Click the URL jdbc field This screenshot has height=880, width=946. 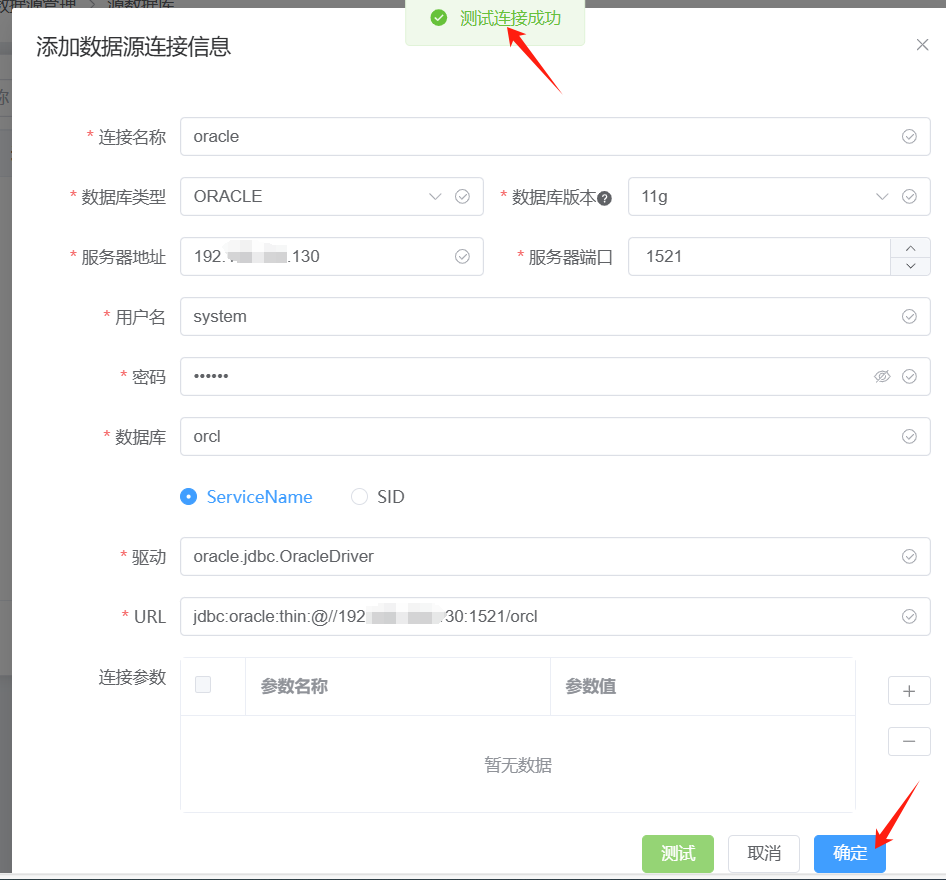(555, 616)
